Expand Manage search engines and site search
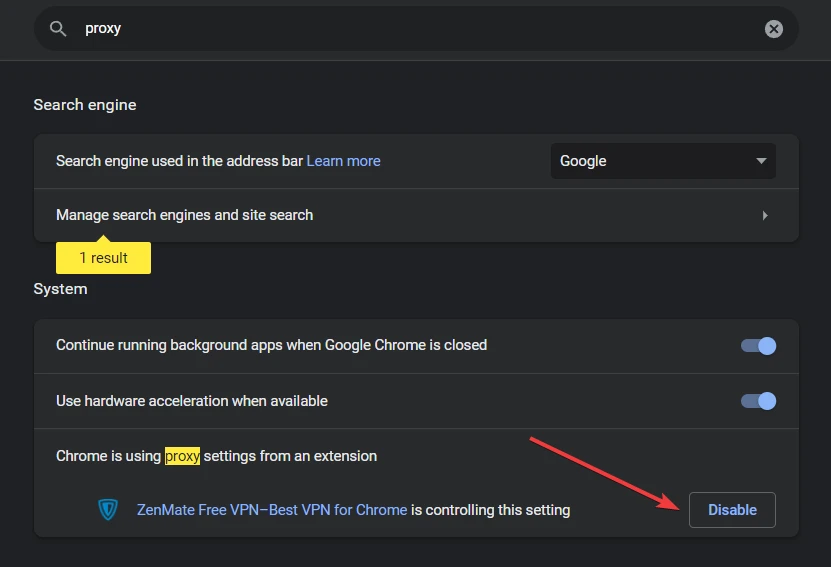 pyautogui.click(x=416, y=215)
